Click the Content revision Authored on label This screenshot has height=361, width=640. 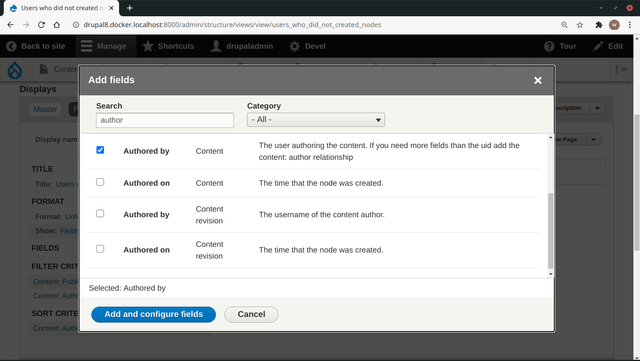tap(147, 250)
